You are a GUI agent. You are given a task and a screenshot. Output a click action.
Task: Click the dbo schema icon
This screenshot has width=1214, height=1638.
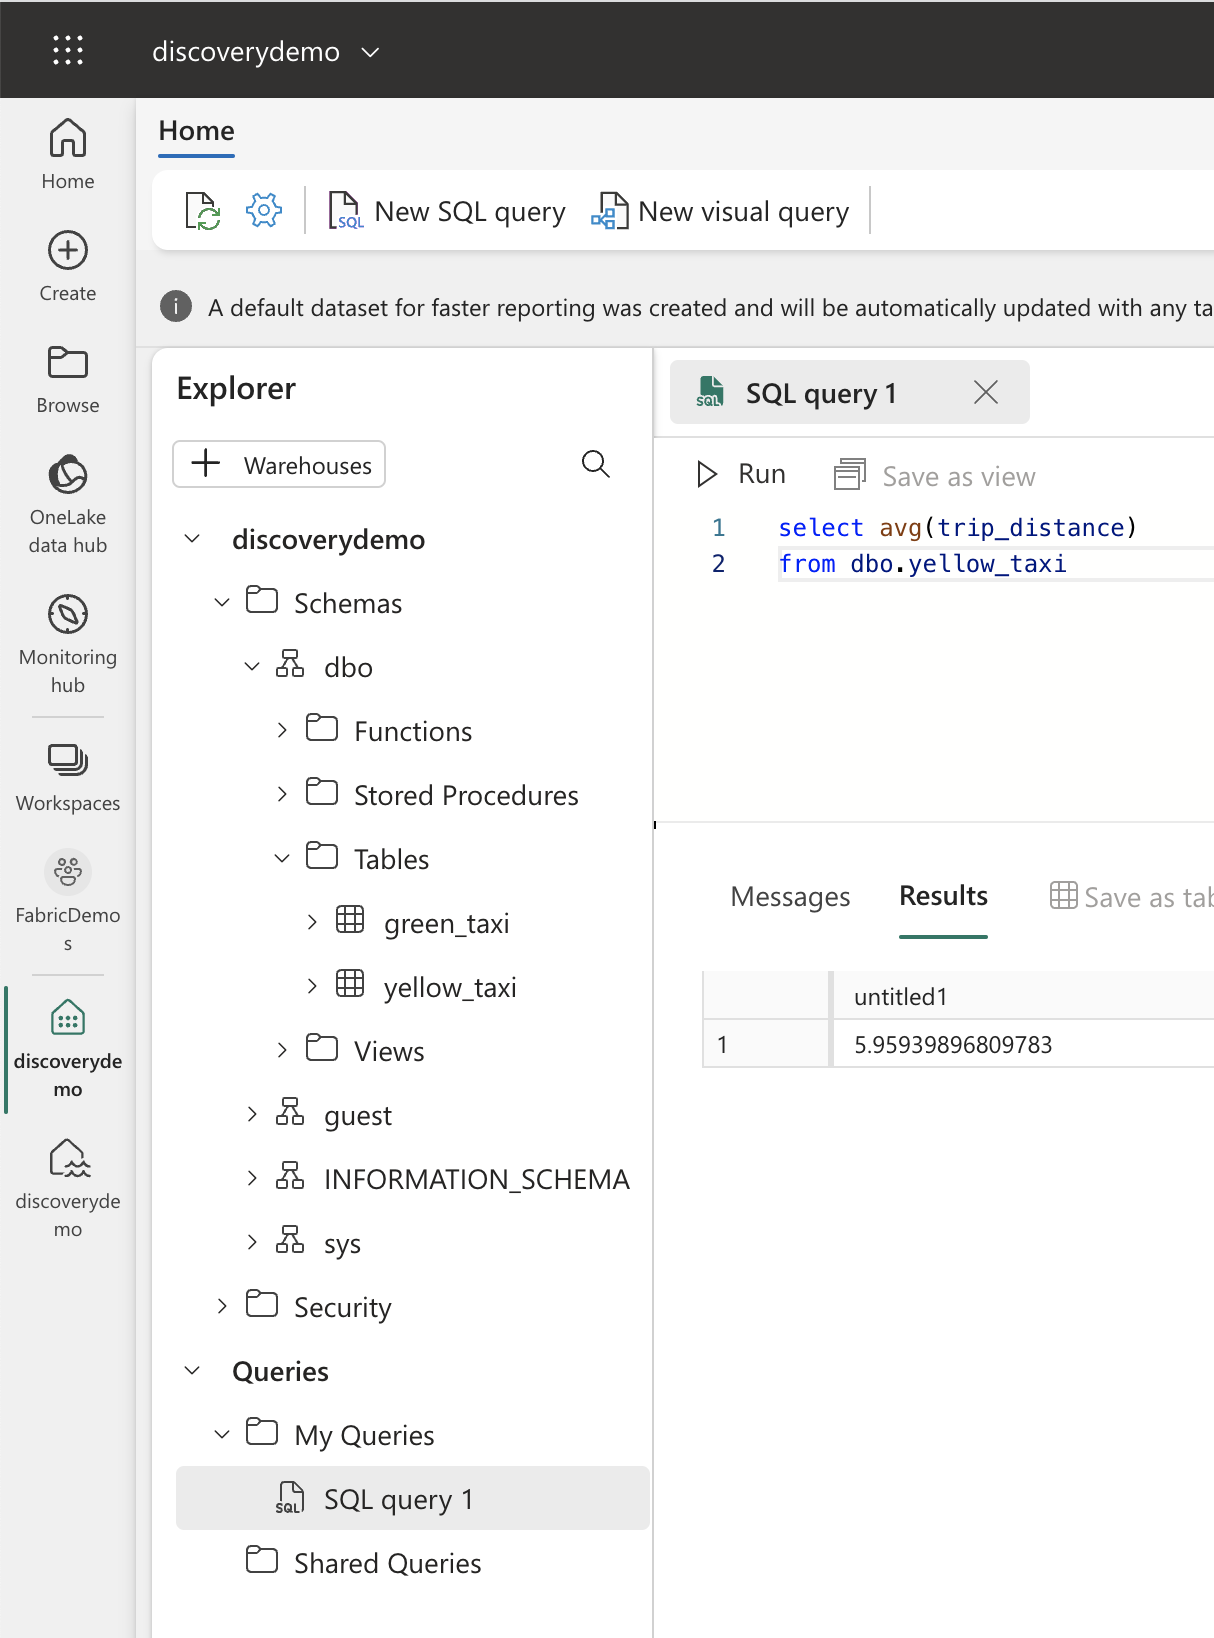pos(290,664)
